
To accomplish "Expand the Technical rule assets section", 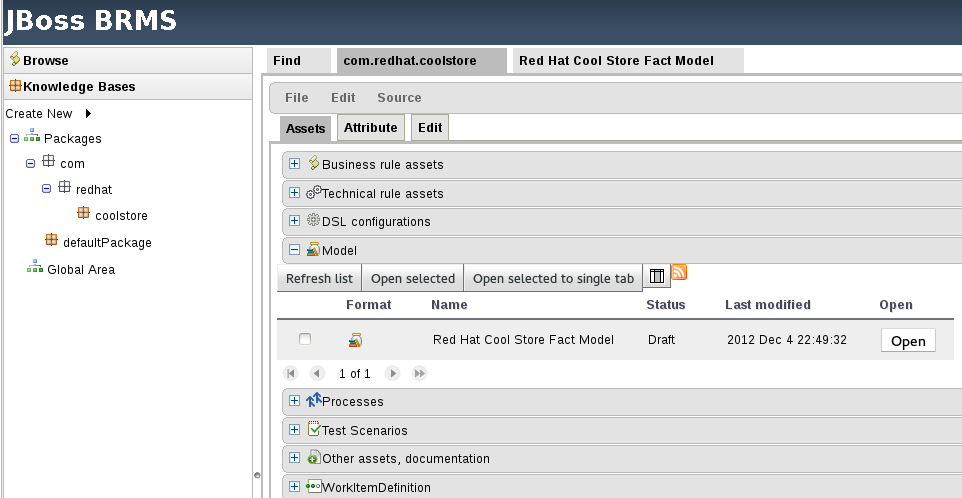I will [x=294, y=193].
